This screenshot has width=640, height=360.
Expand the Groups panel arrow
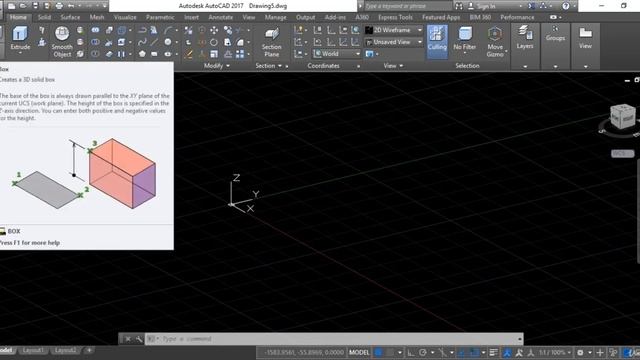pyautogui.click(x=555, y=66)
